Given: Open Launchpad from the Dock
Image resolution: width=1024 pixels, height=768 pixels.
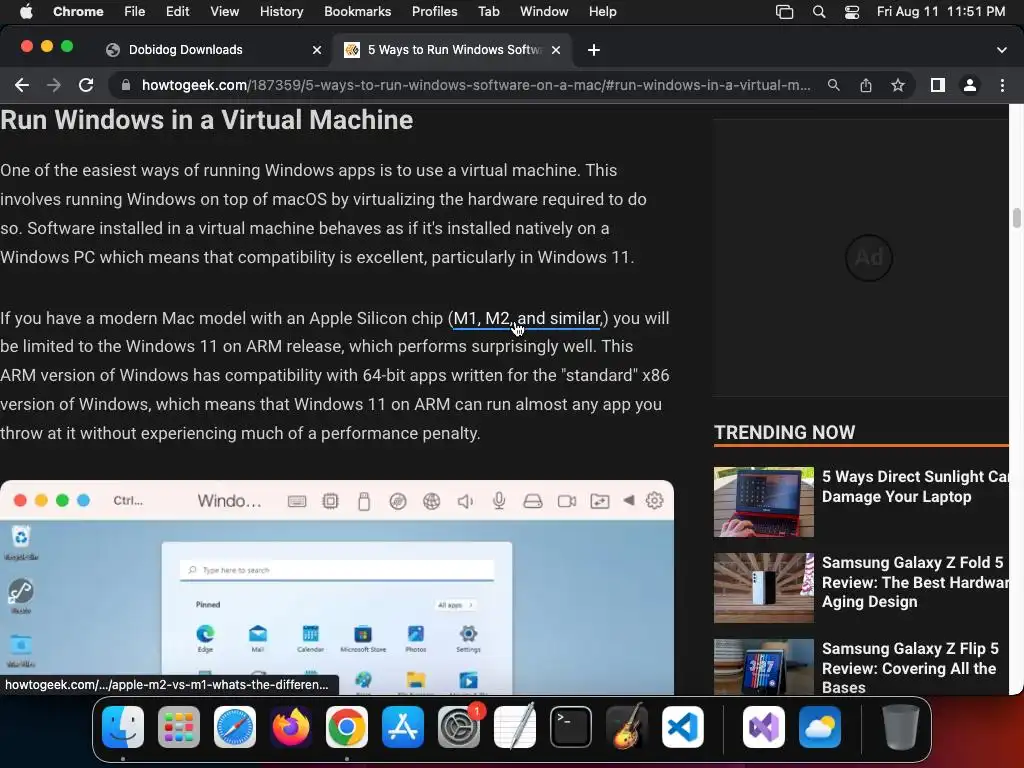Looking at the screenshot, I should [x=179, y=727].
